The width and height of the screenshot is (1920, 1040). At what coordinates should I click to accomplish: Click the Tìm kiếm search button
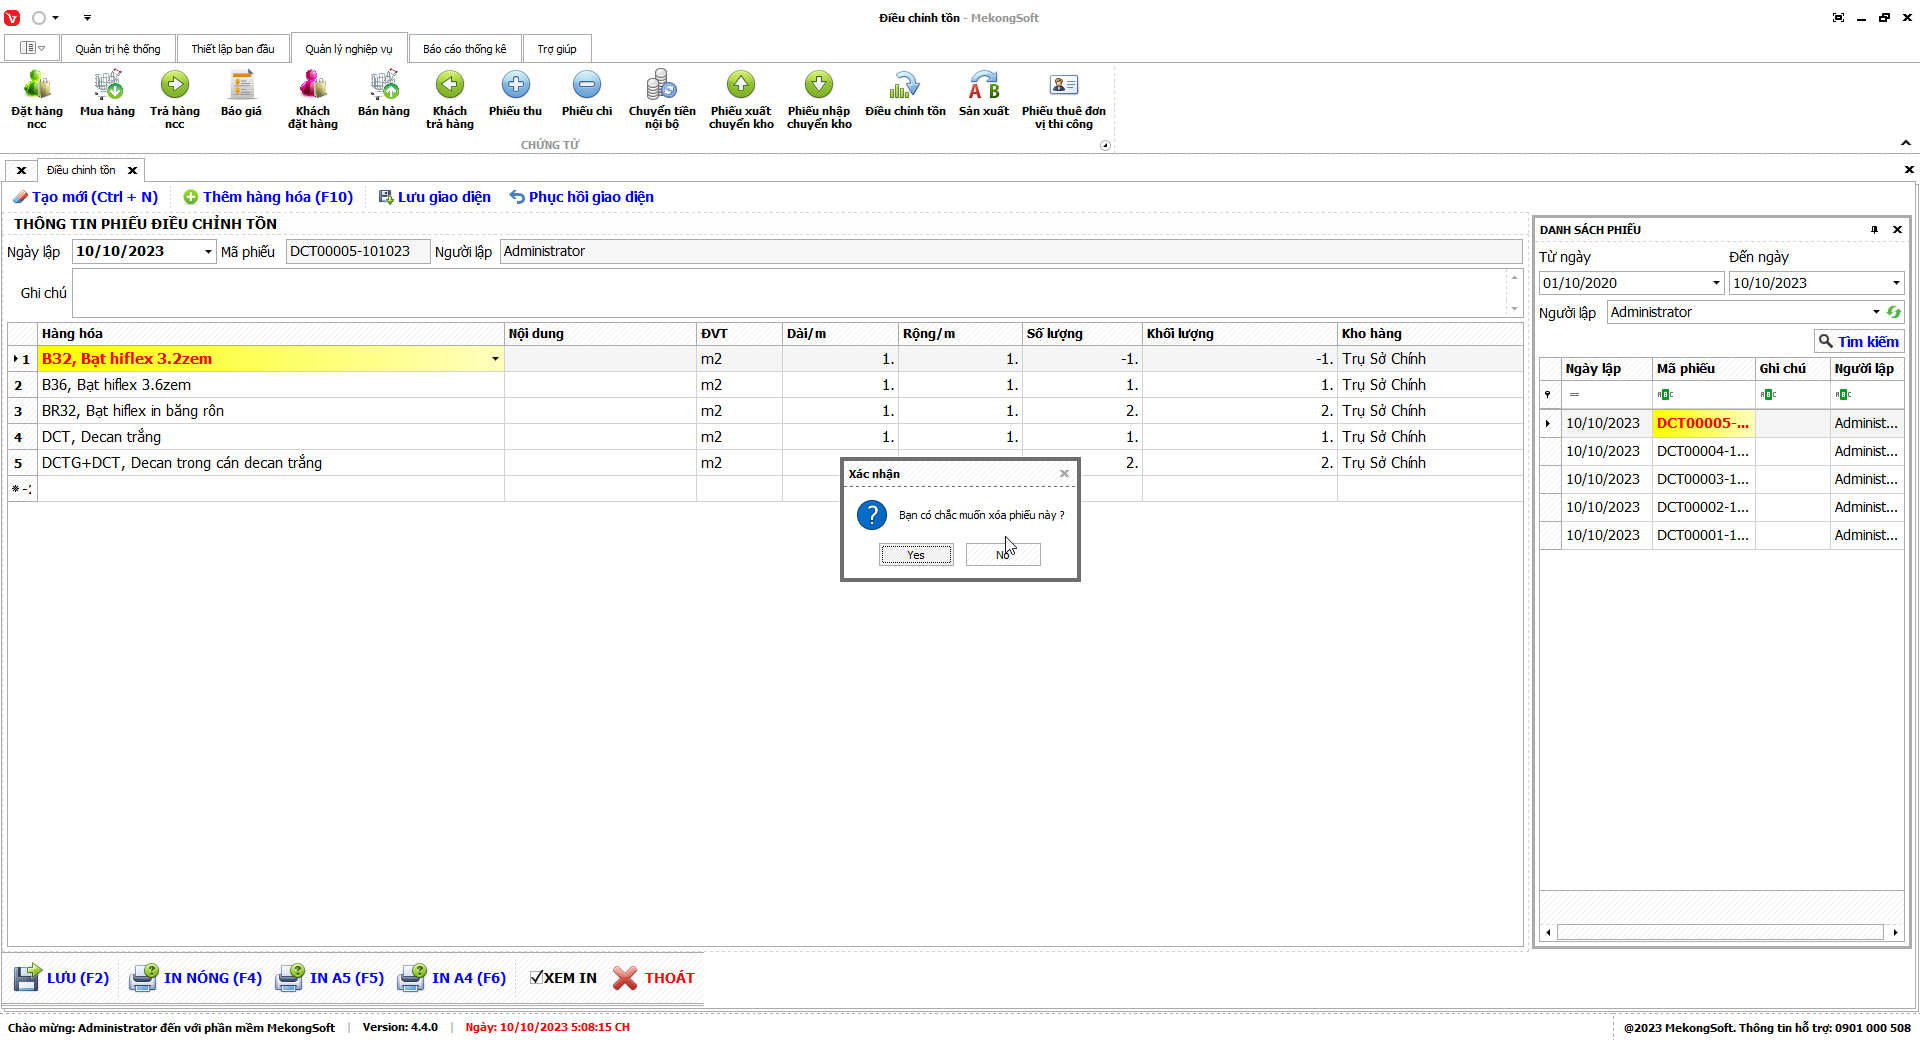click(1859, 342)
